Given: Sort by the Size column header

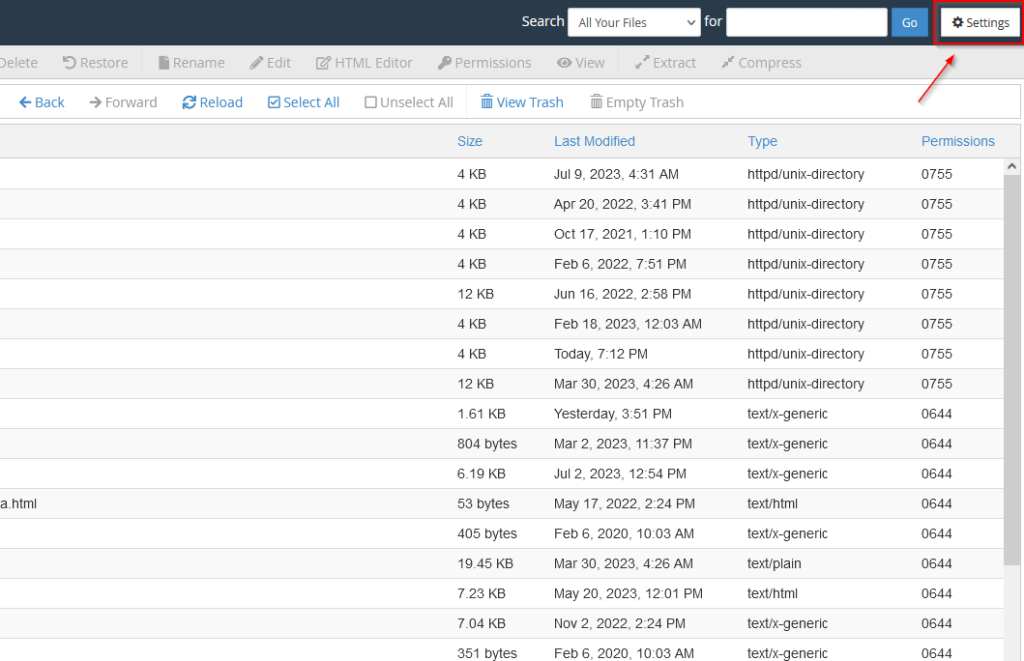Looking at the screenshot, I should pyautogui.click(x=470, y=141).
